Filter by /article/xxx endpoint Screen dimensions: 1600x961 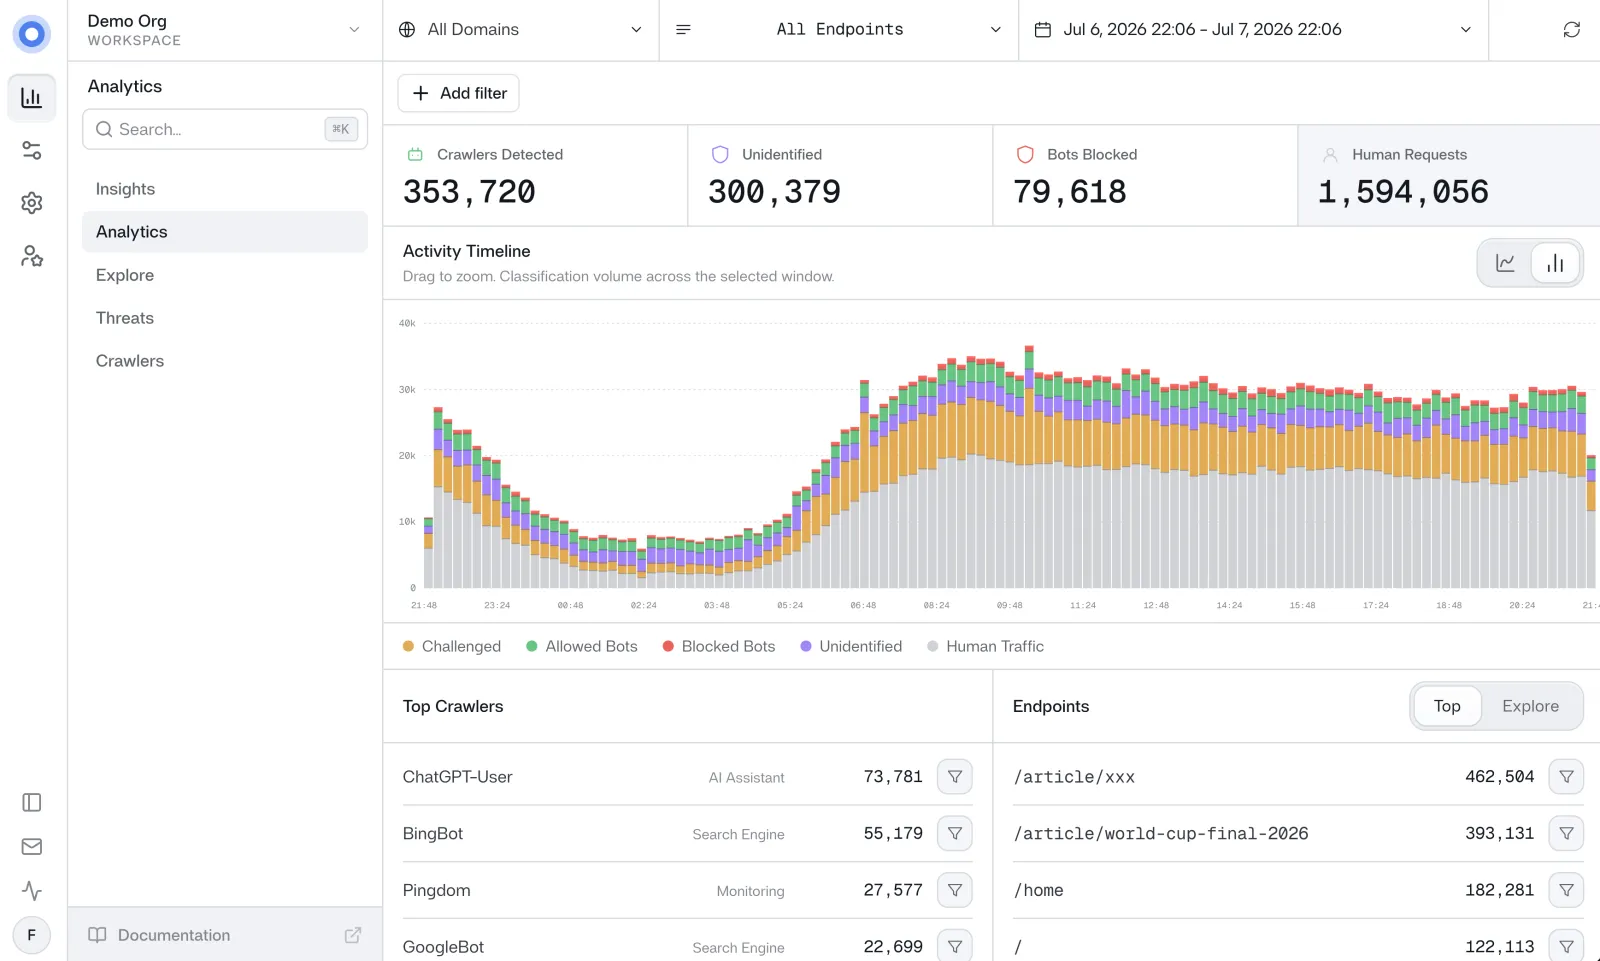coord(1566,777)
